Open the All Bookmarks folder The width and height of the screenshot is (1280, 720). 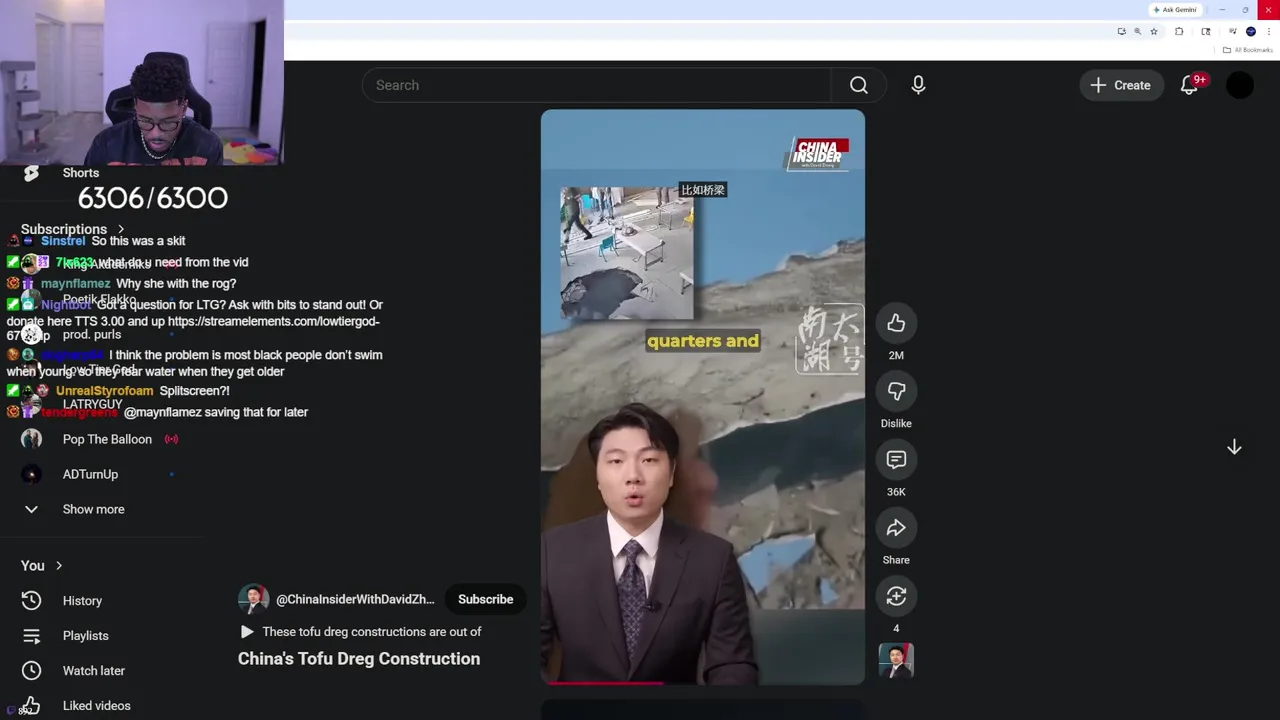[1248, 50]
